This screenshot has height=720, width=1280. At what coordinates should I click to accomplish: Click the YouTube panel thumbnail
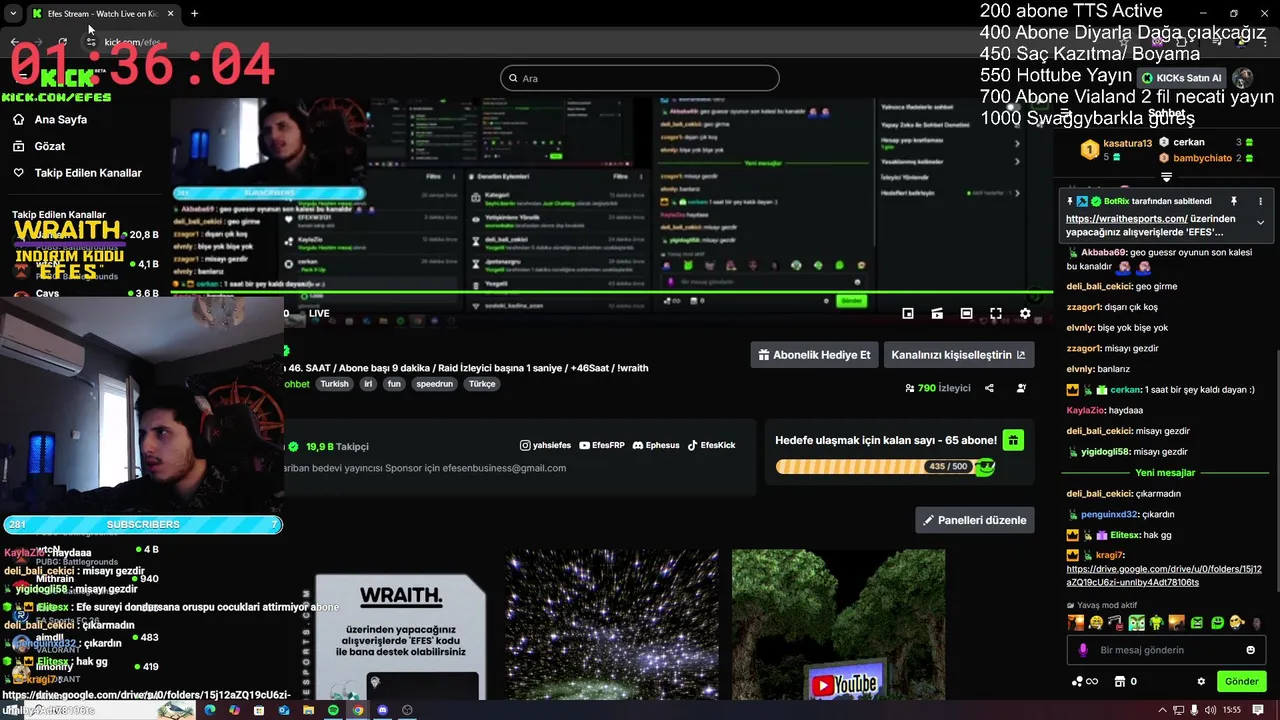click(x=838, y=624)
